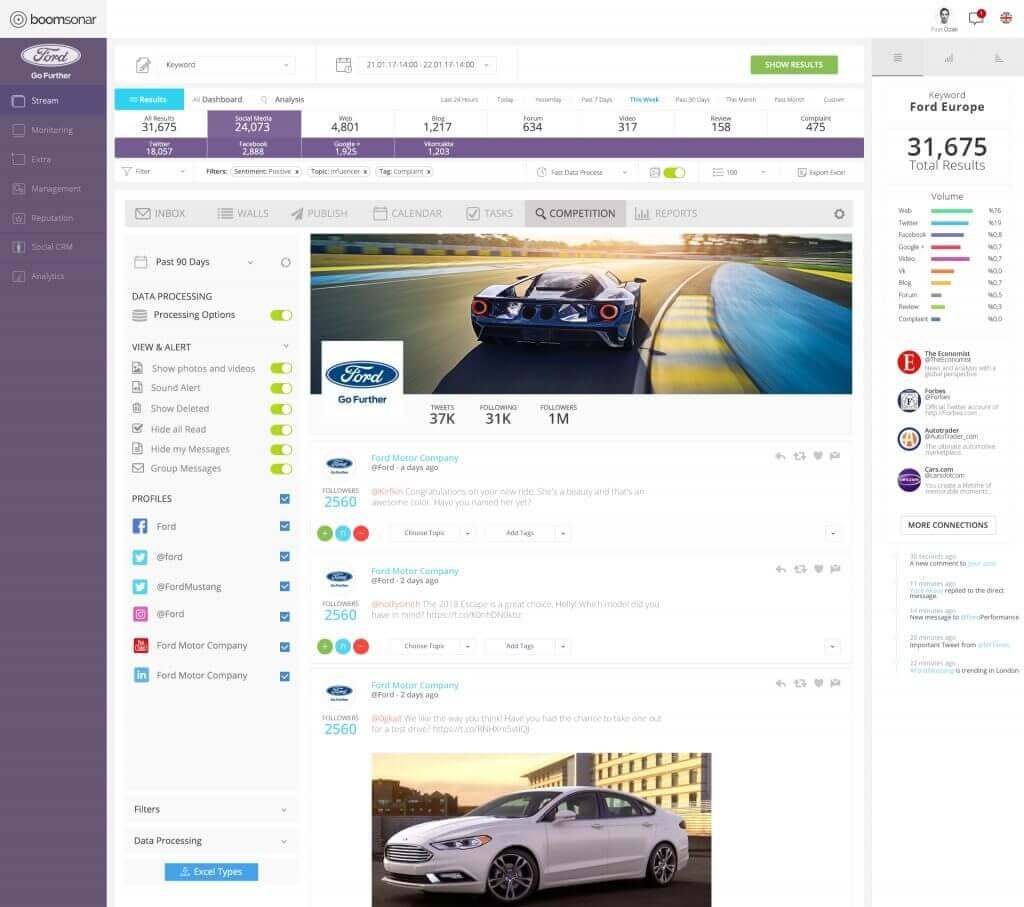The width and height of the screenshot is (1024, 907).
Task: Reply to the first Ford tweet
Action: coord(780,456)
